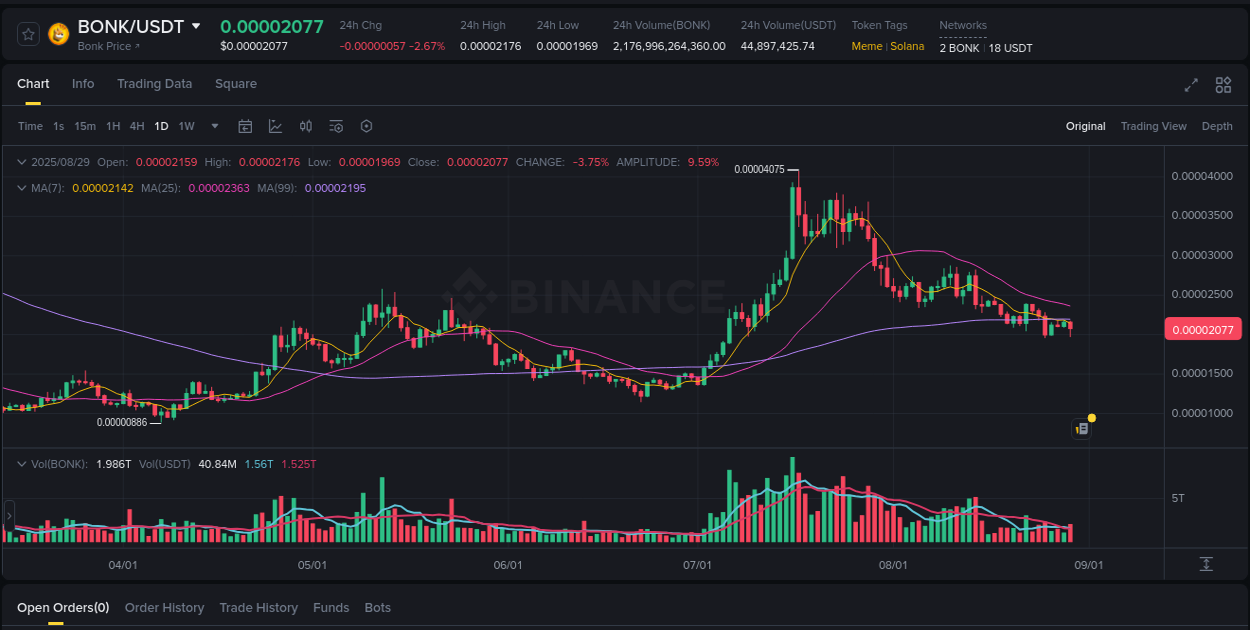This screenshot has width=1250, height=630.
Task: Open the Order History tab
Action: coord(164,607)
